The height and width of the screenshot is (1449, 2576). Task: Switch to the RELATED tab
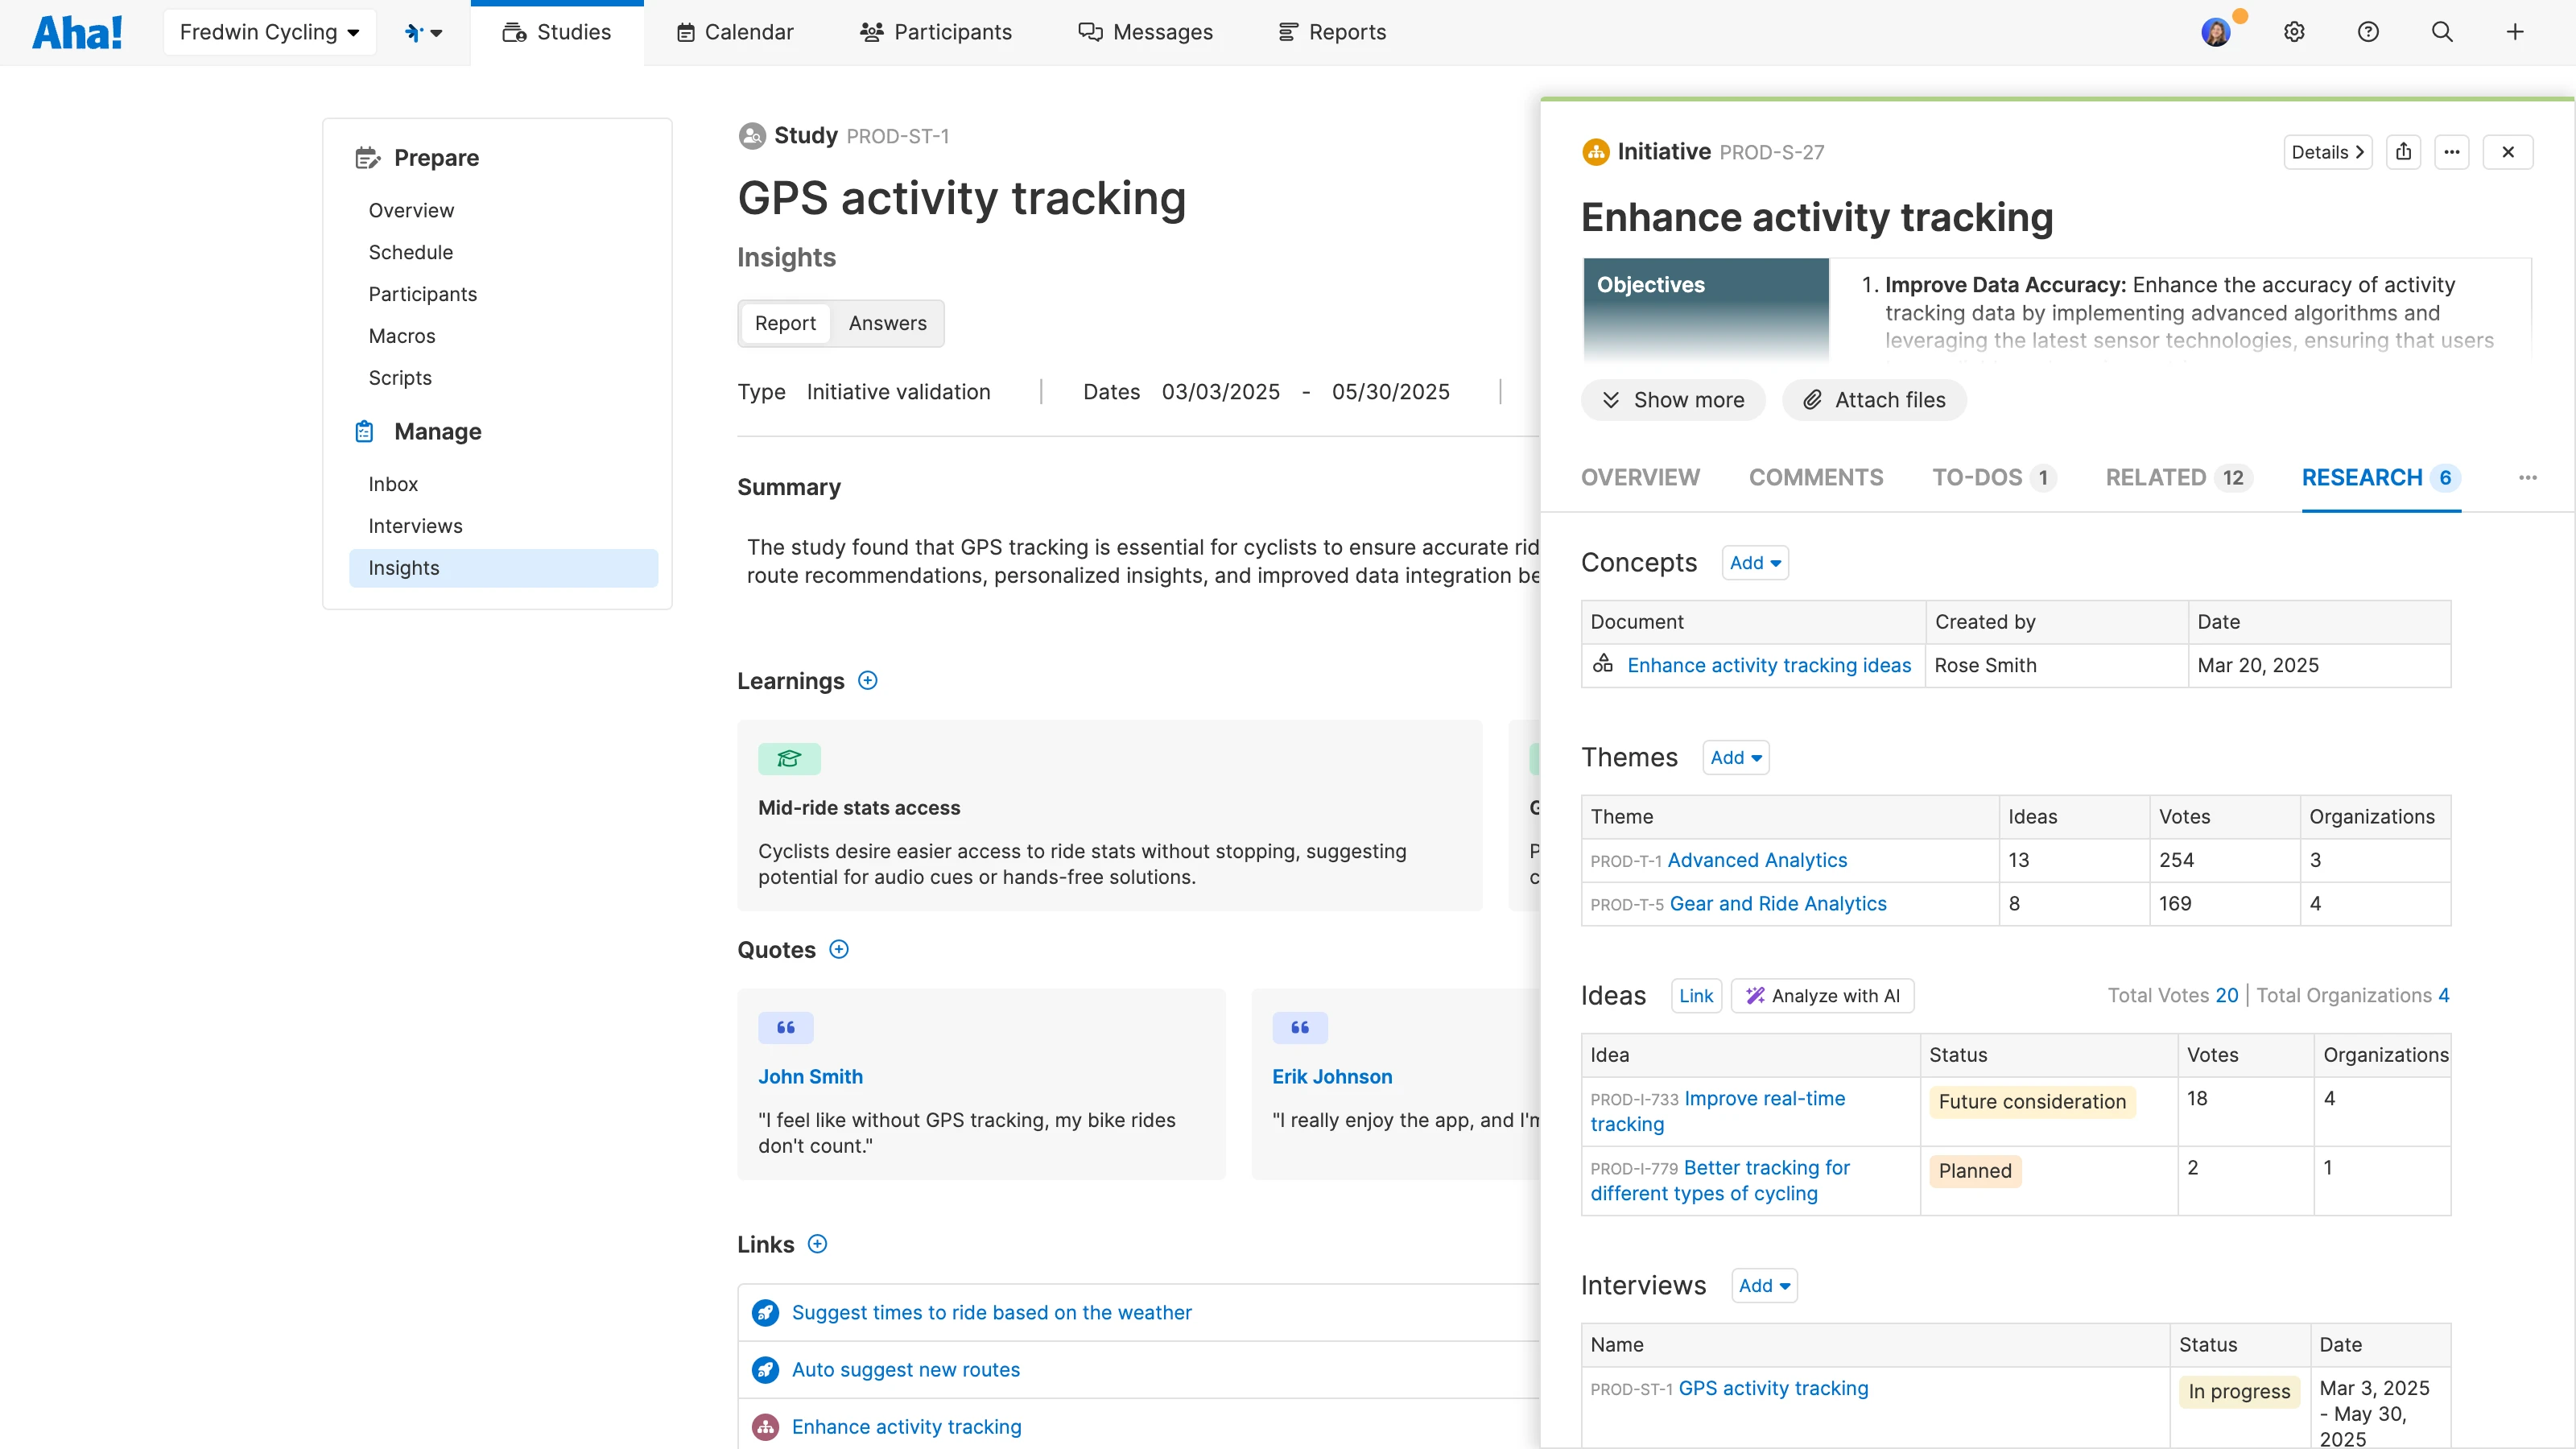[x=2177, y=478]
